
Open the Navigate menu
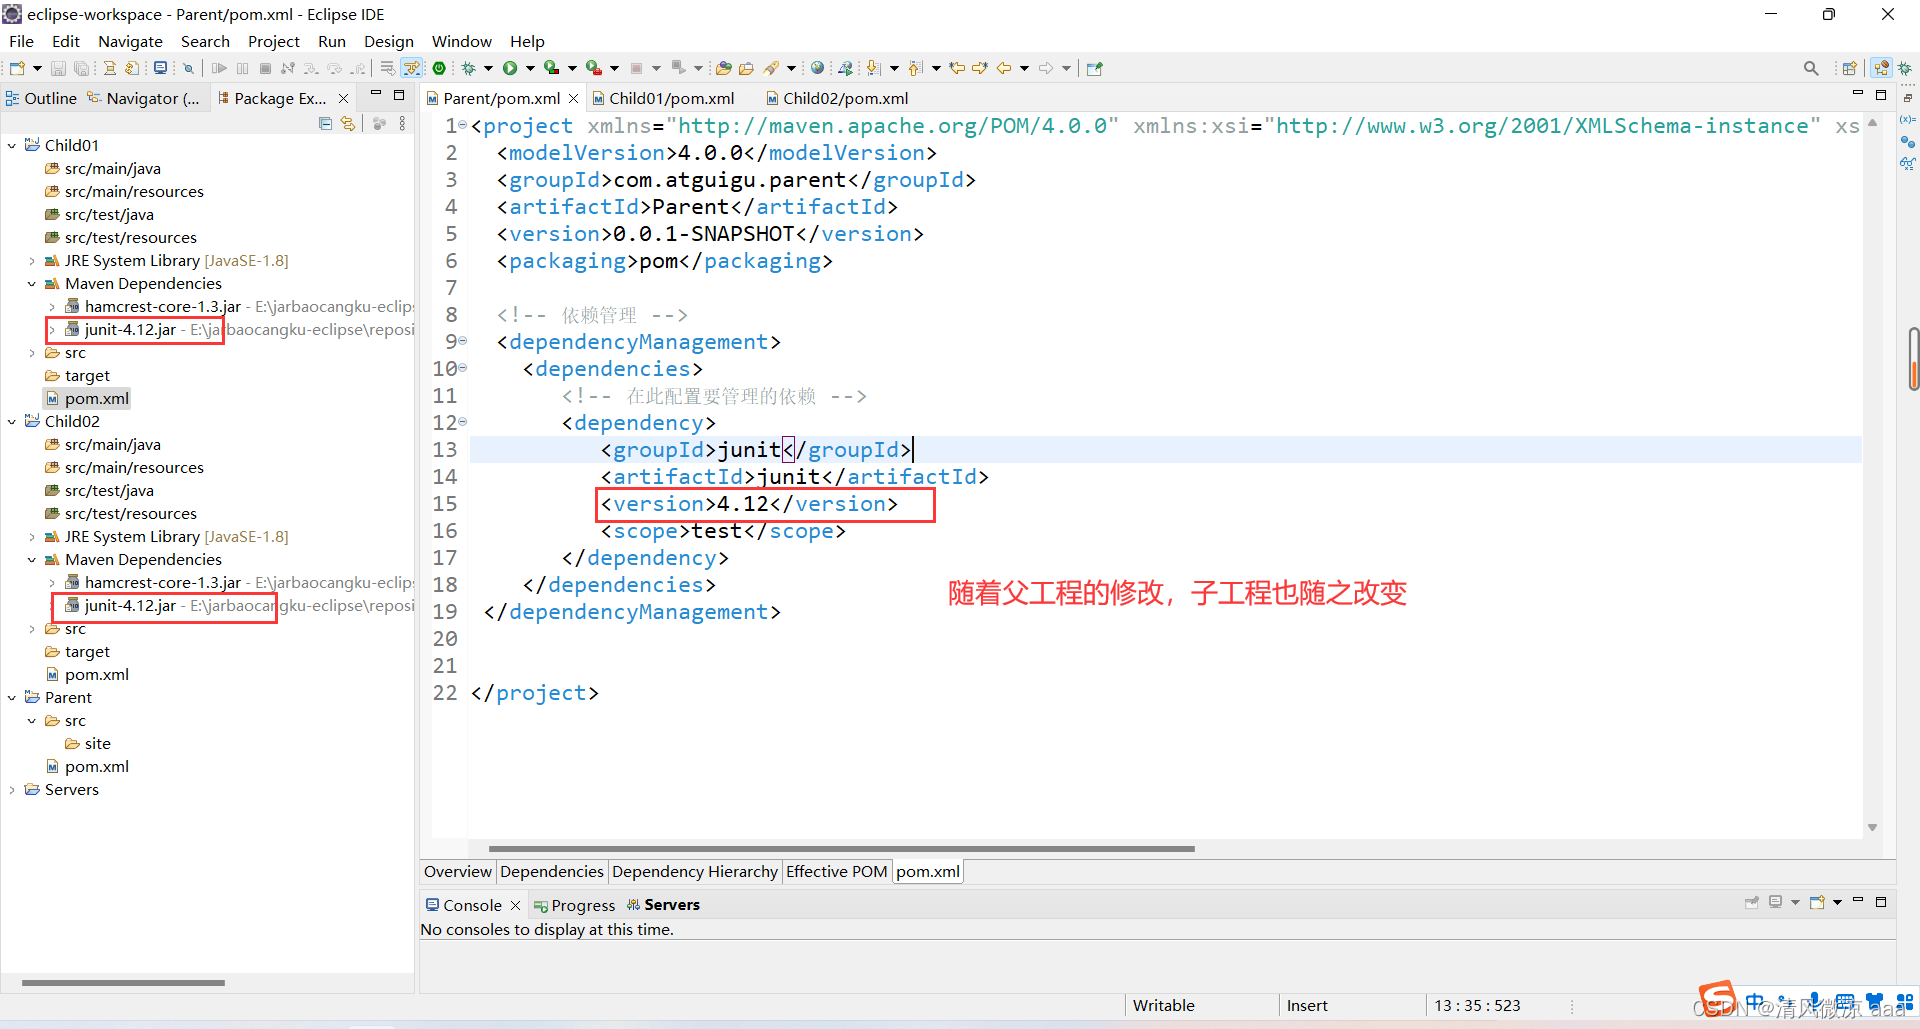coord(130,41)
